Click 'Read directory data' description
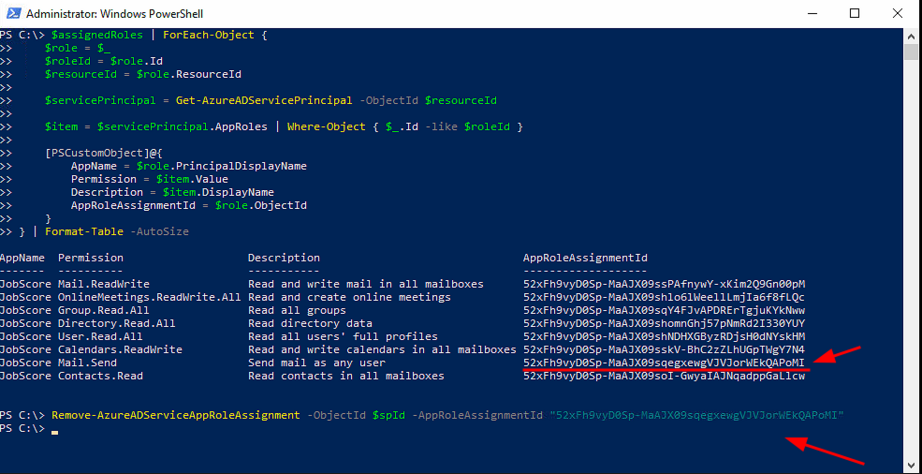The width and height of the screenshot is (922, 474). click(310, 323)
